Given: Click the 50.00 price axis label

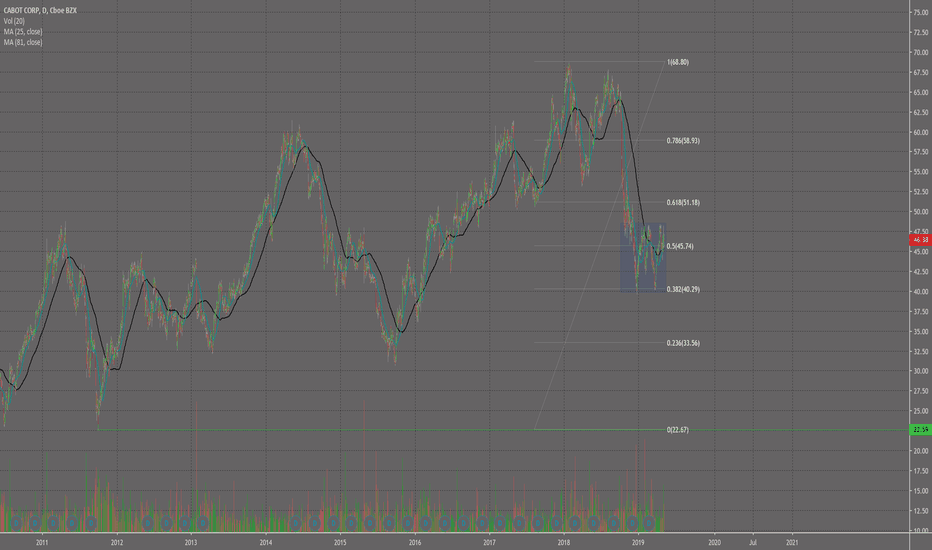Looking at the screenshot, I should (921, 212).
